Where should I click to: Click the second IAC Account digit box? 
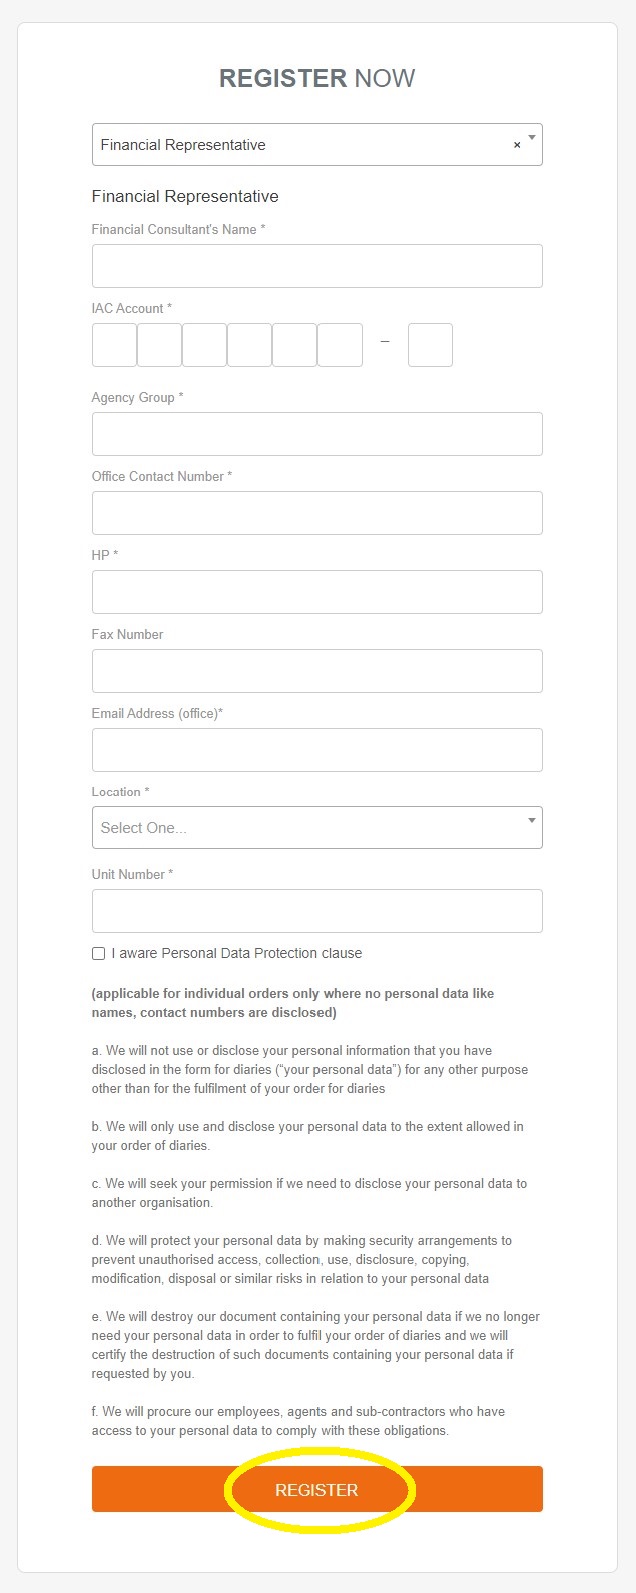(x=159, y=345)
